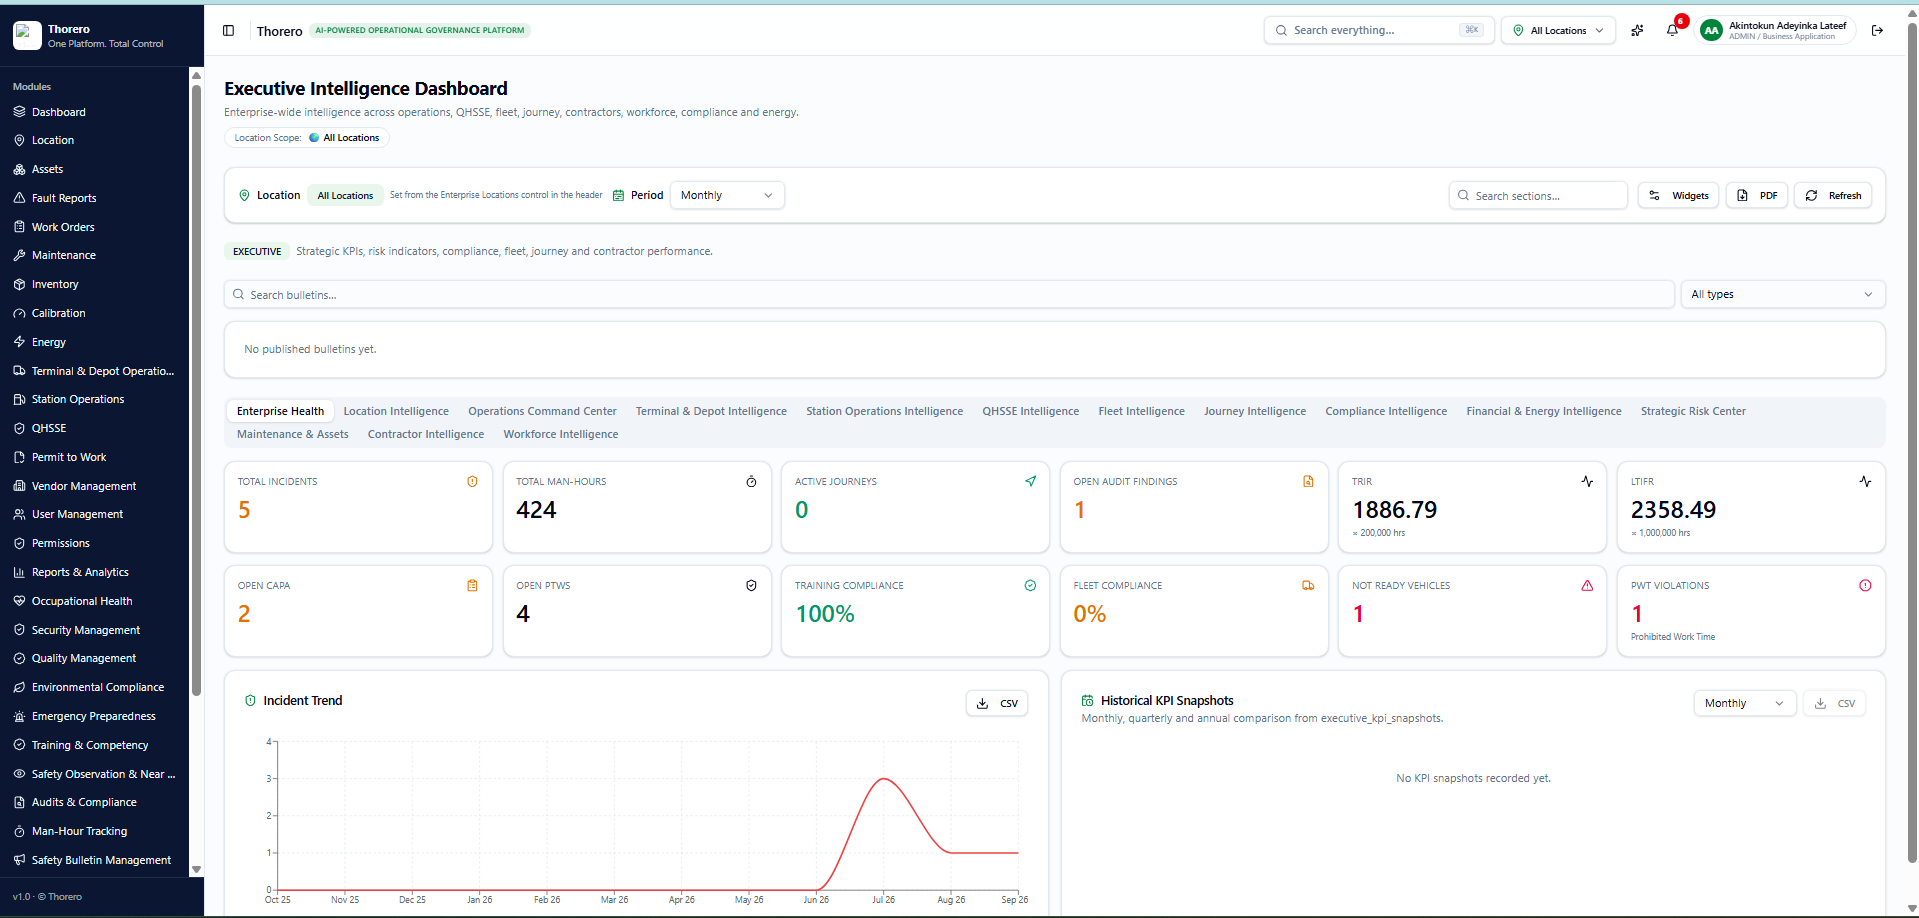
Task: Click the Training Compliance check icon
Action: tap(1030, 585)
